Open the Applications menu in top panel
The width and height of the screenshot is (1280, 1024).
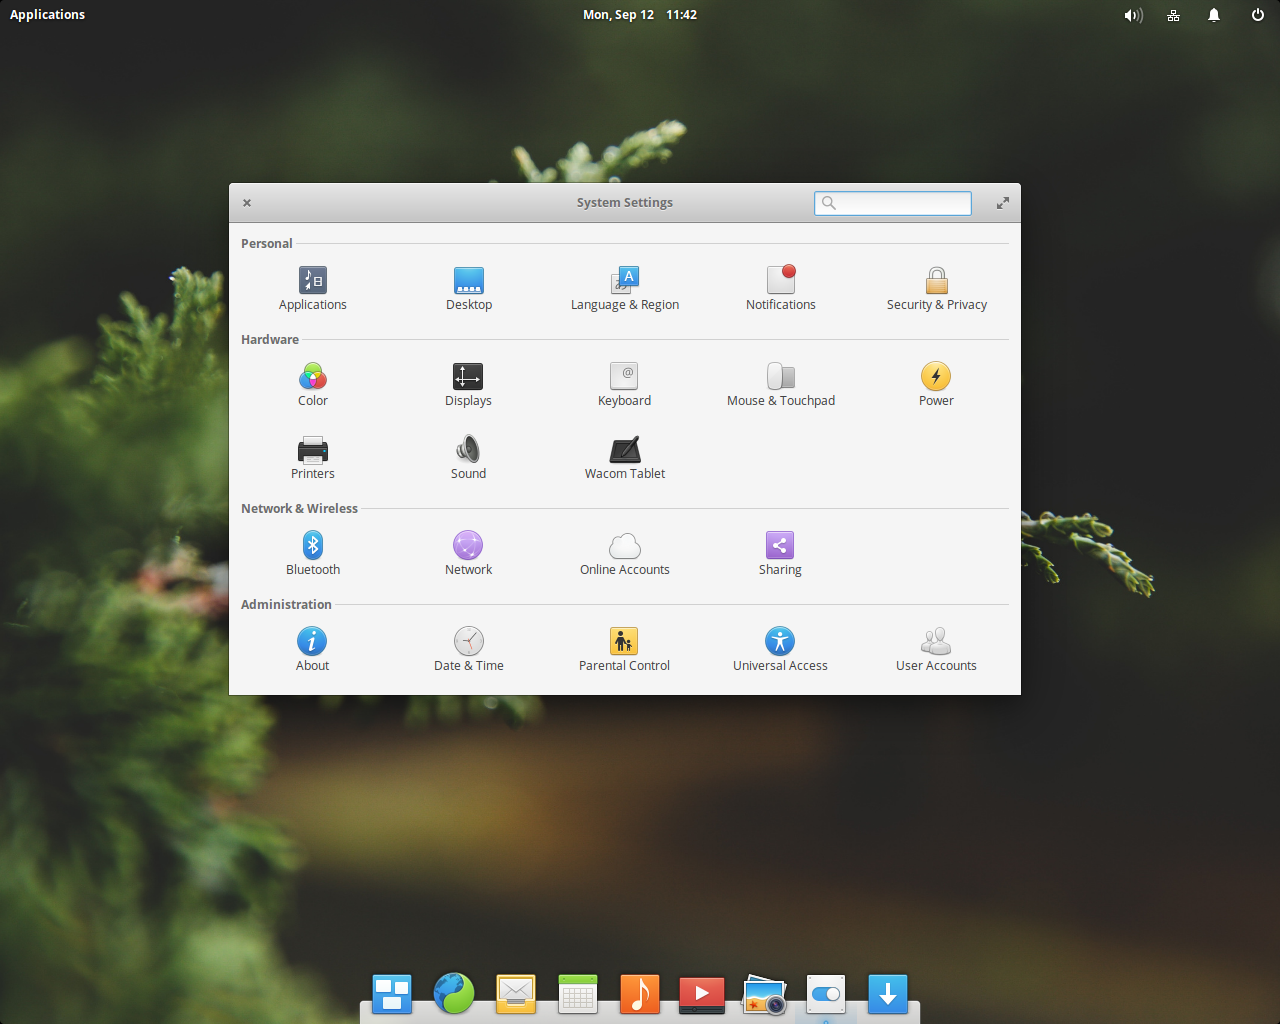point(47,15)
